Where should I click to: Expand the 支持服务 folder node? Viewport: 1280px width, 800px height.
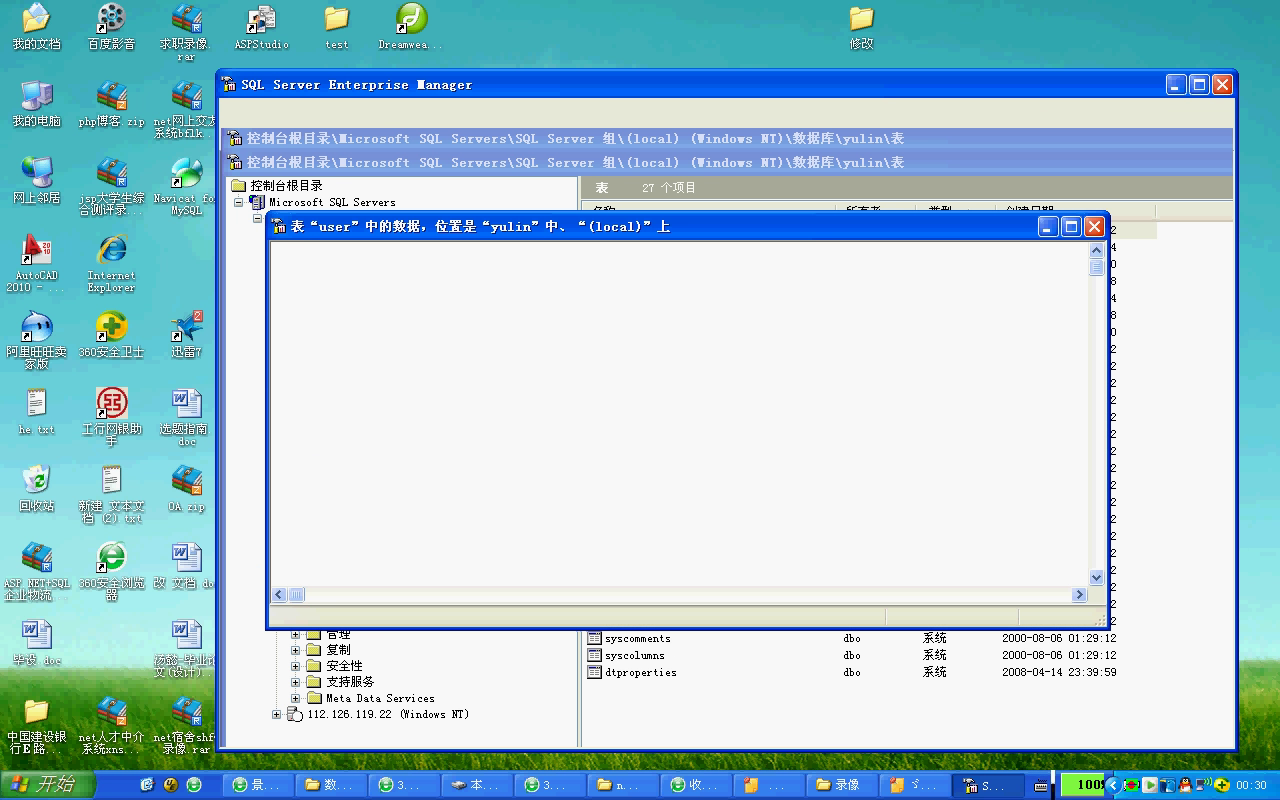[295, 682]
